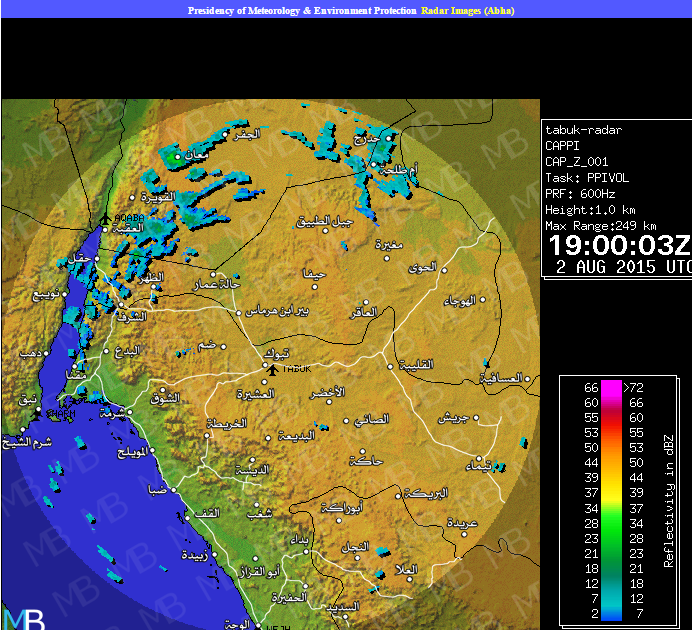
Task: Click the زبيدة city marker dot
Action: tap(215, 555)
